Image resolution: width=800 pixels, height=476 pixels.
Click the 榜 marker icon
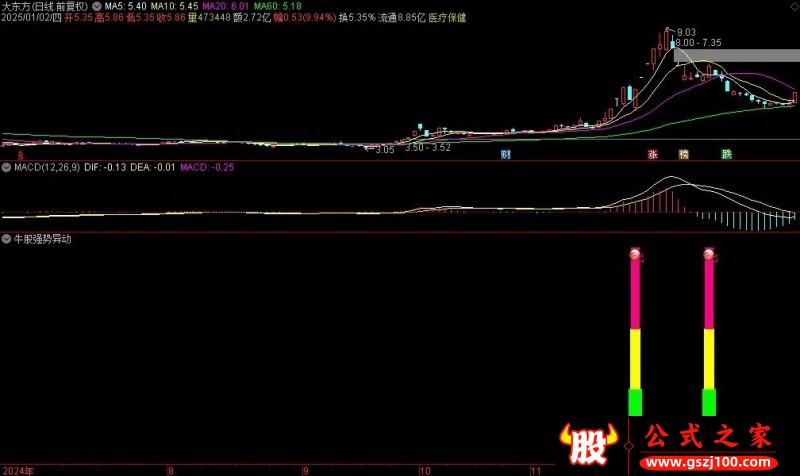(x=684, y=154)
